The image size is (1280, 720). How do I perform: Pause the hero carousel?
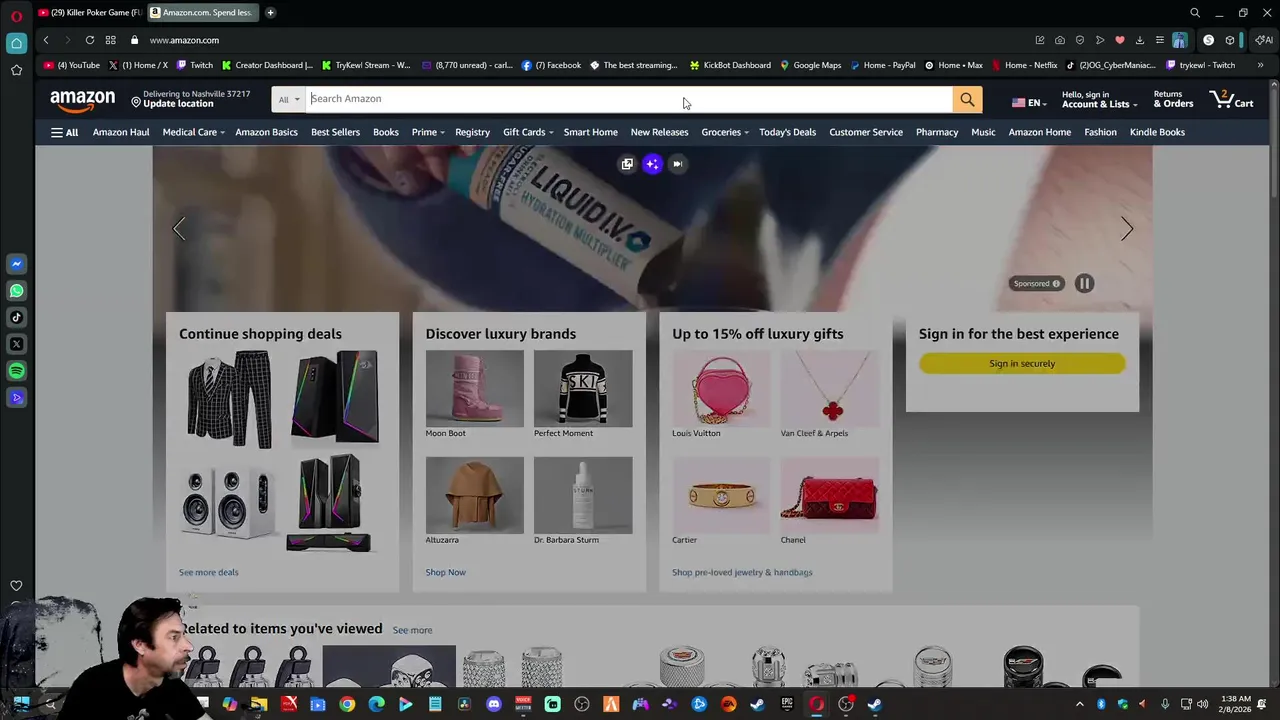1084,284
